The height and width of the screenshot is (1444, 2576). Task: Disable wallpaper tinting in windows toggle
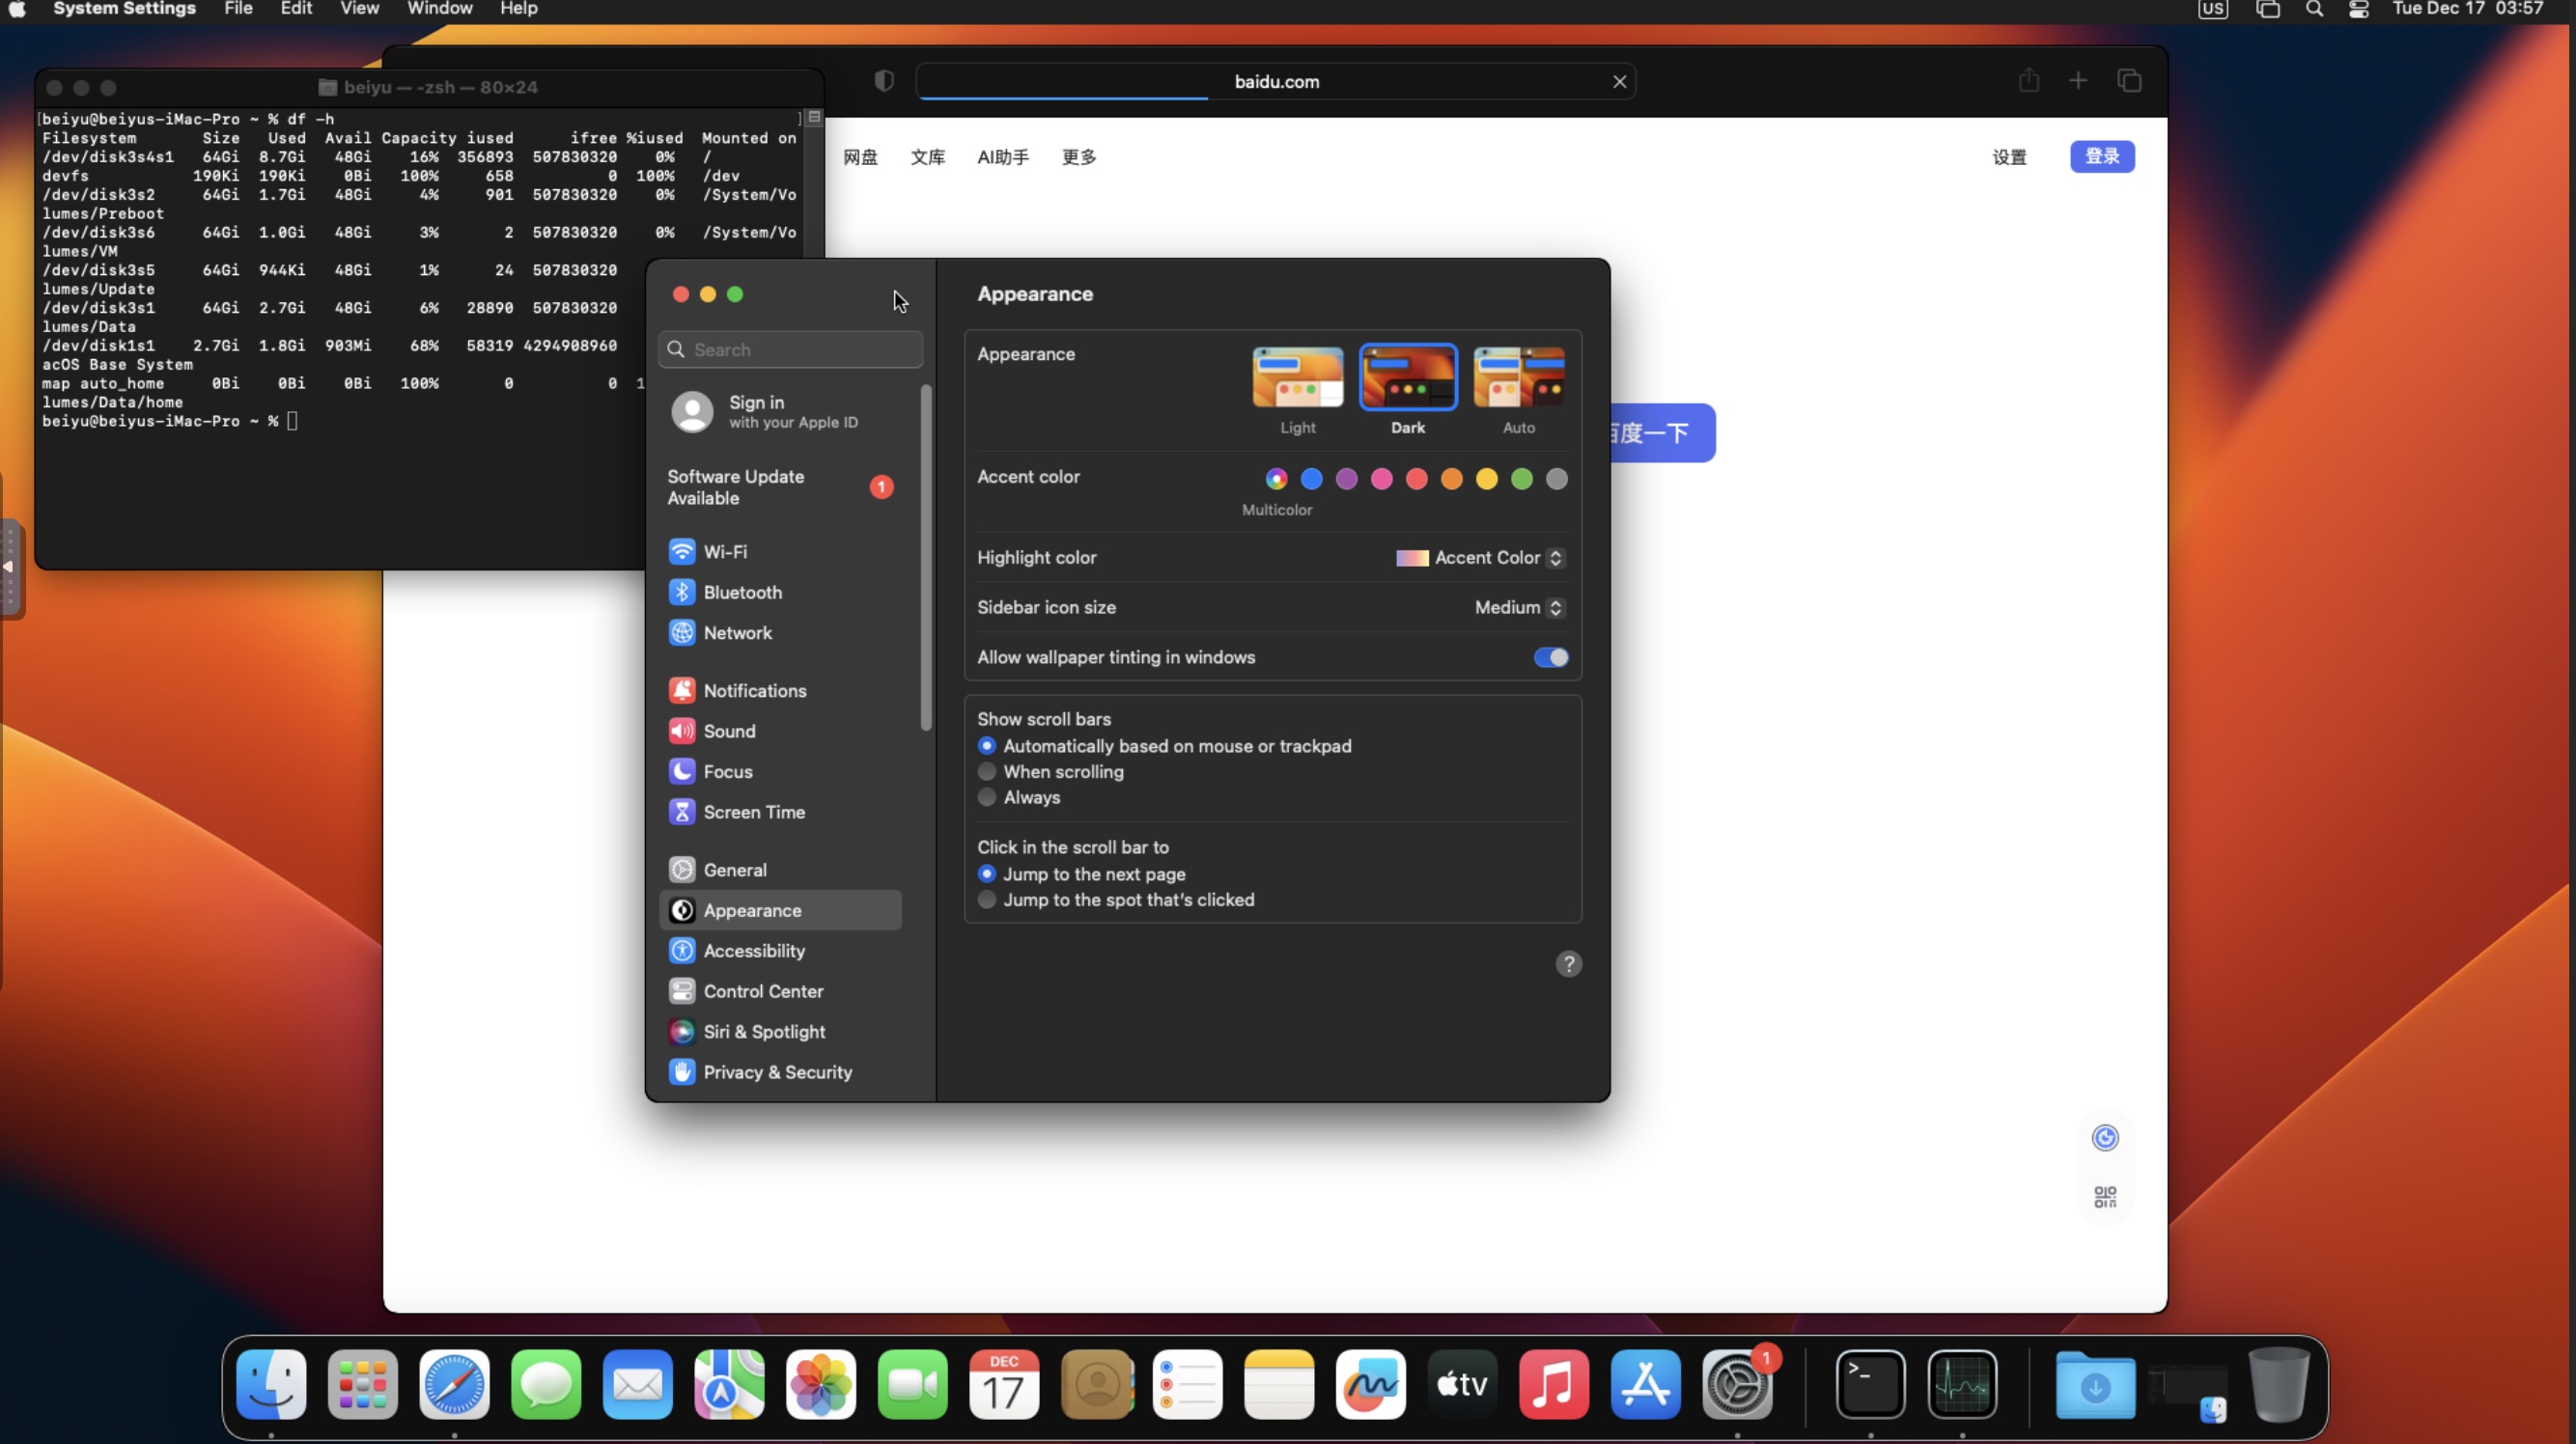pos(1551,657)
